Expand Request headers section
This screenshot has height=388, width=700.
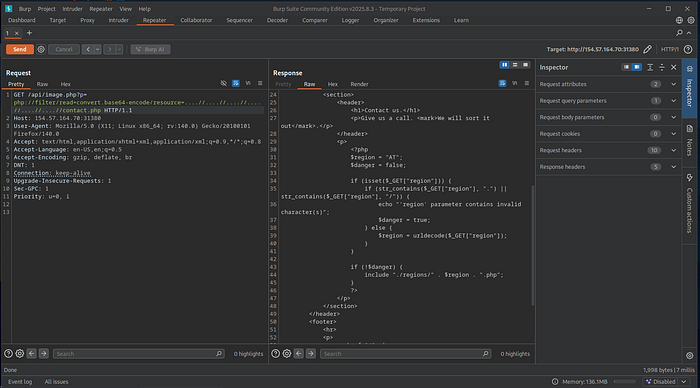608,150
